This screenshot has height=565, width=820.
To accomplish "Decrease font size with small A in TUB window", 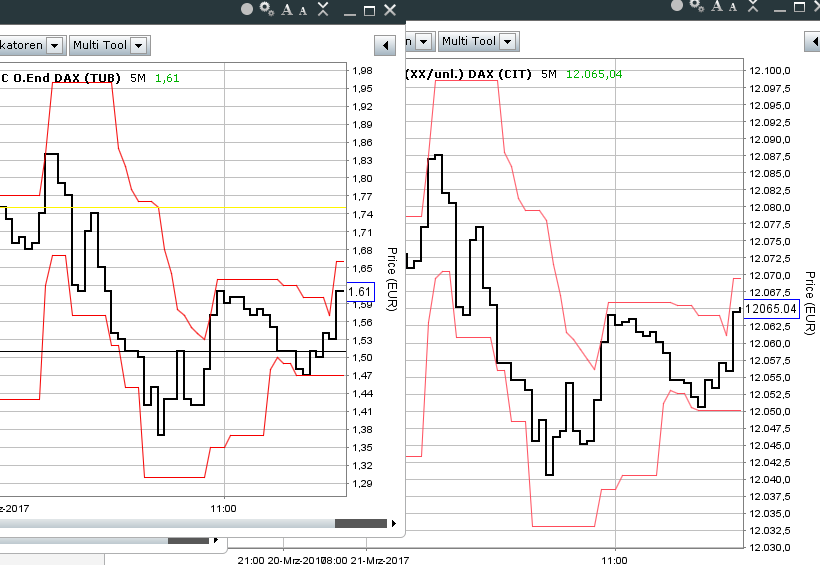I will pyautogui.click(x=303, y=10).
